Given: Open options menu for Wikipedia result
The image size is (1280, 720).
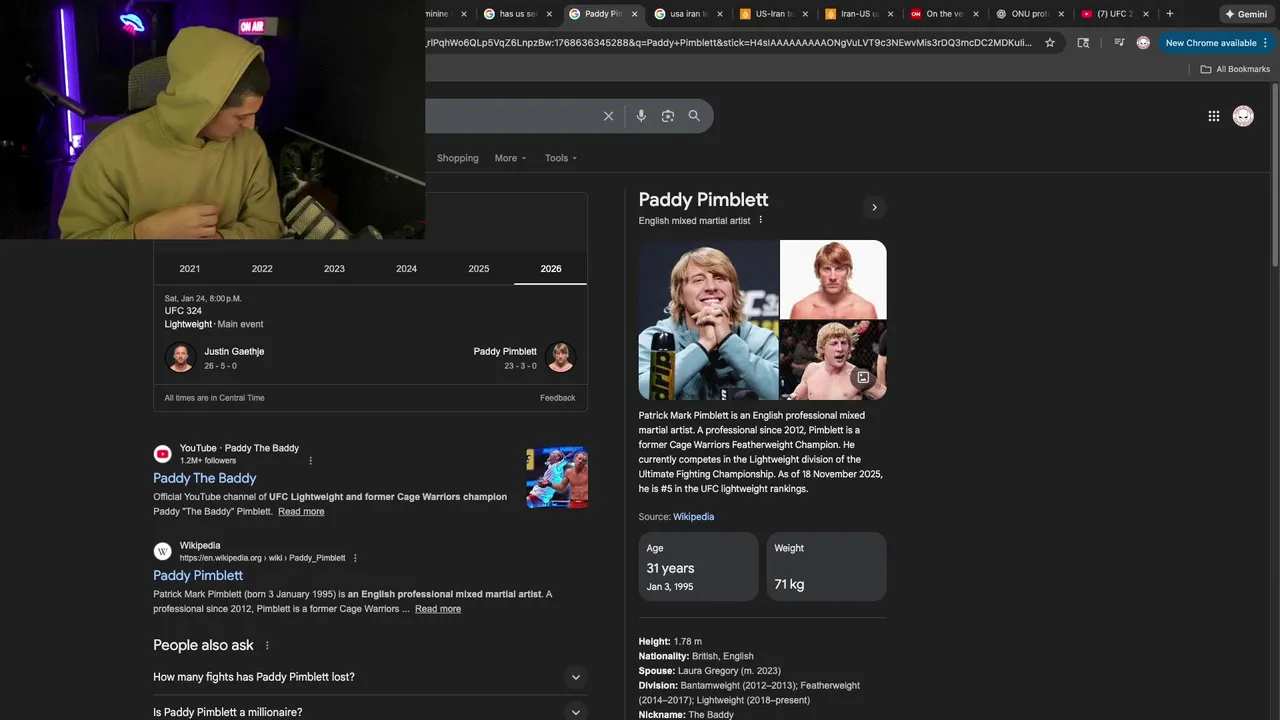Looking at the screenshot, I should coord(355,558).
